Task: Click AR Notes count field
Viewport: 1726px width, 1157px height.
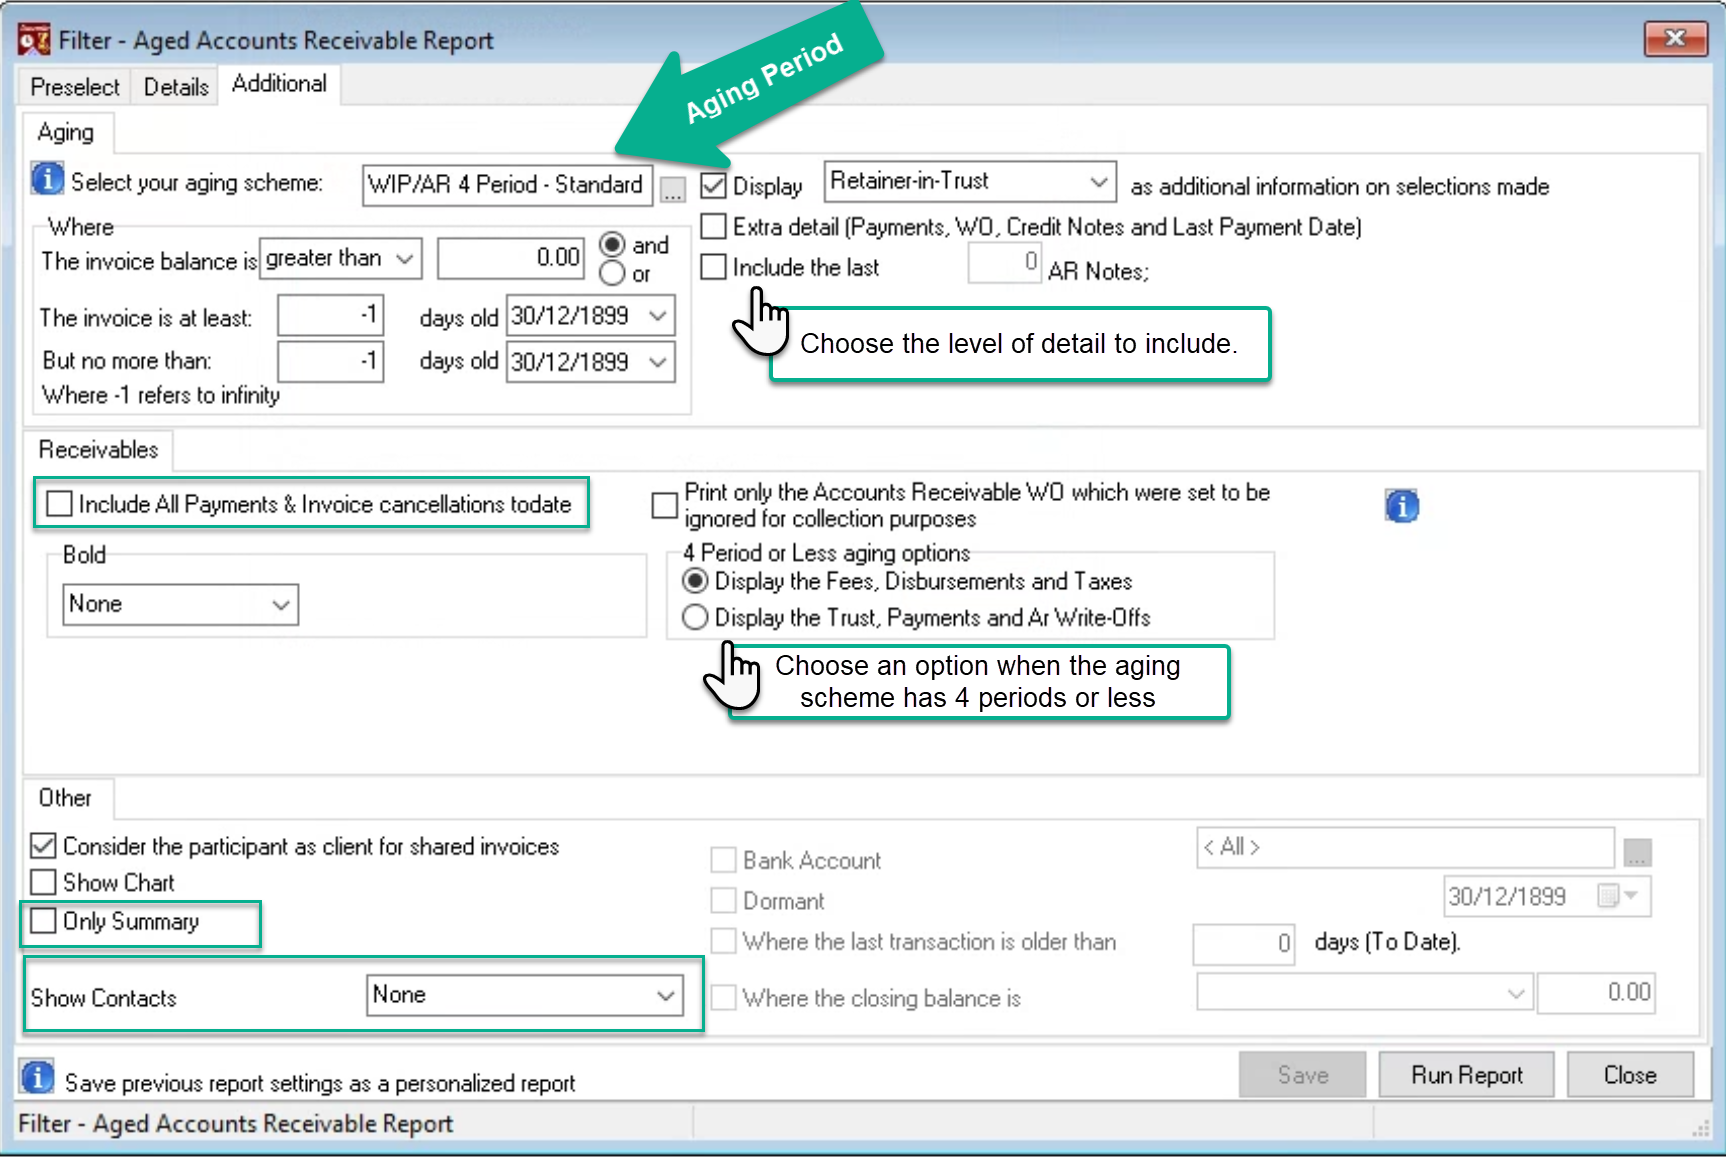Action: [1005, 263]
